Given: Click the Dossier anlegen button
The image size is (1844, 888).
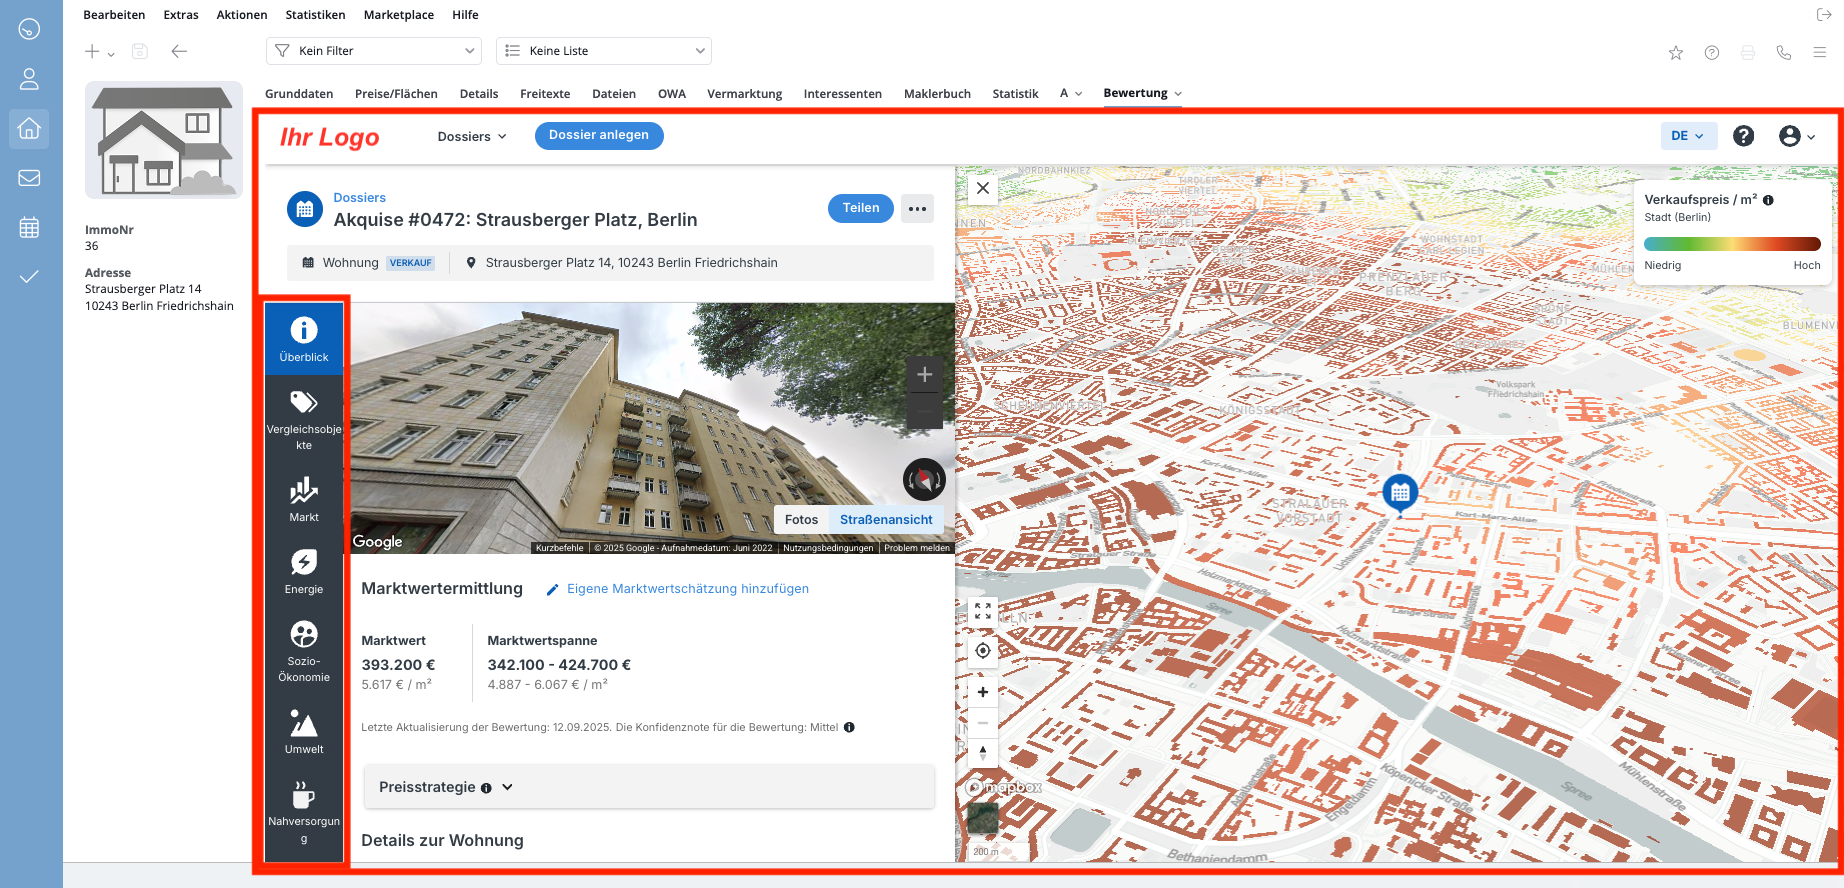Looking at the screenshot, I should pyautogui.click(x=599, y=135).
